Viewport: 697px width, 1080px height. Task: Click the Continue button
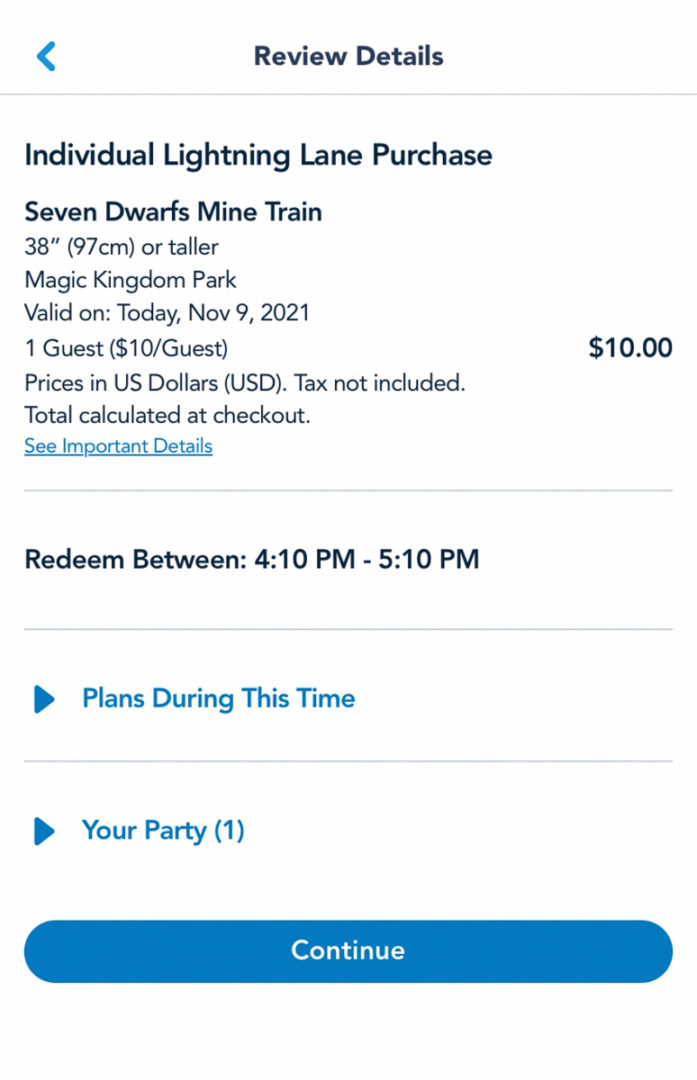(348, 951)
